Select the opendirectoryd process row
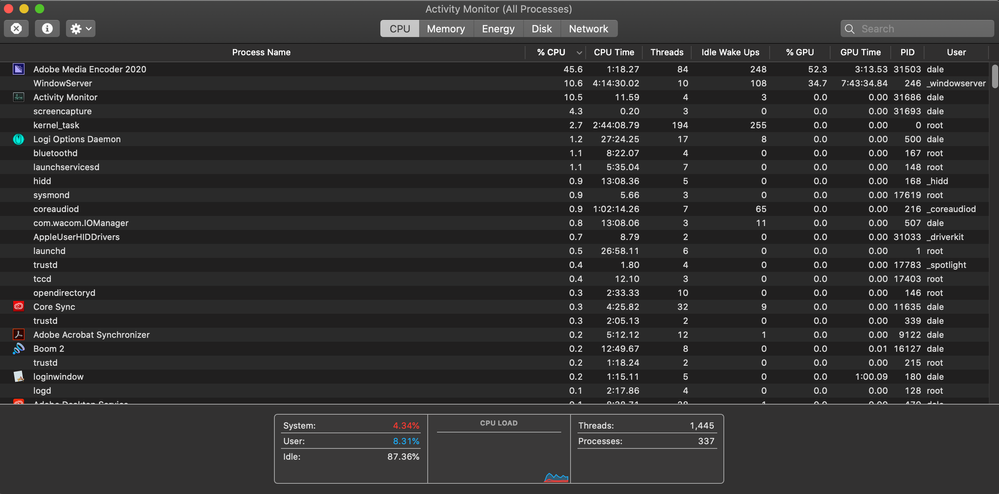 tap(495, 293)
